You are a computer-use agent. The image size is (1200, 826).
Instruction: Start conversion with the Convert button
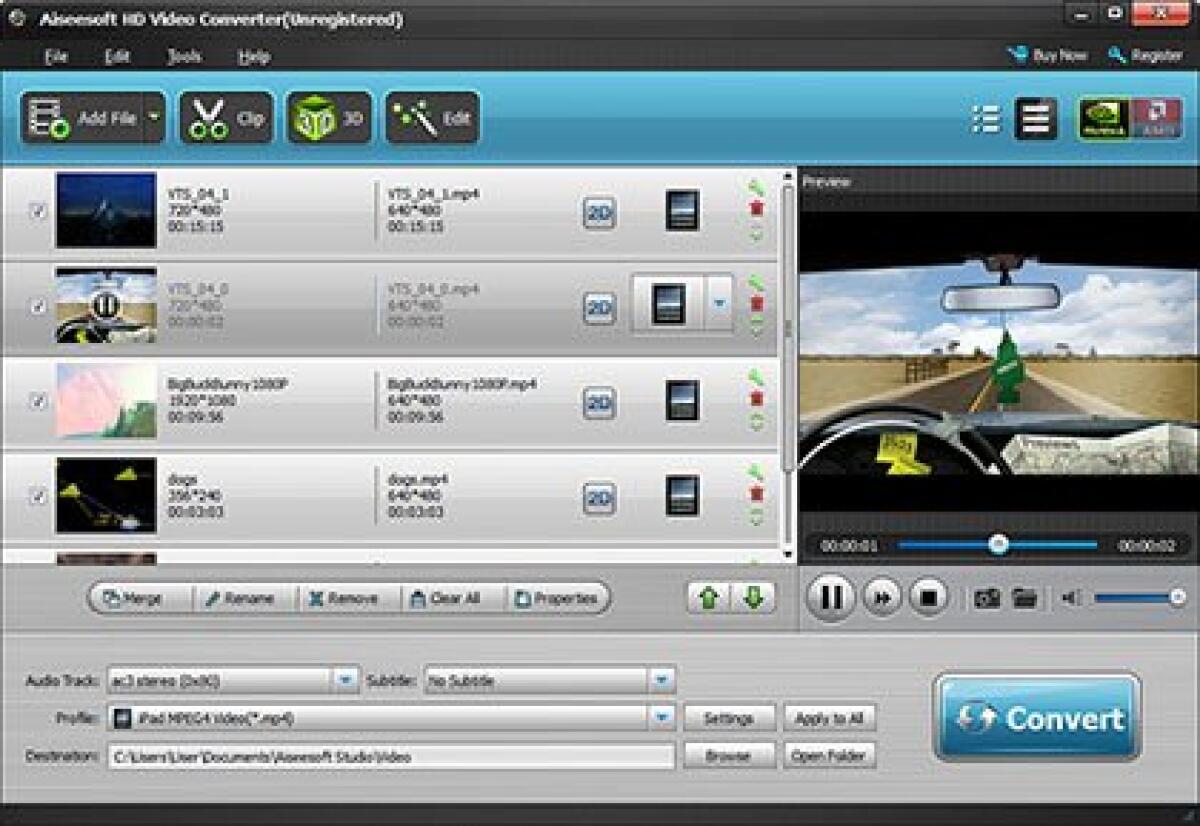[x=1038, y=716]
